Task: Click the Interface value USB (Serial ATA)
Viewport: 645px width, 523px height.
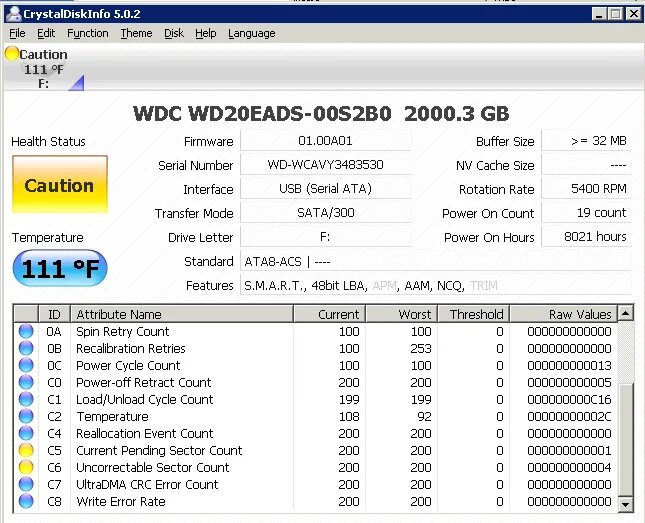Action: (x=325, y=188)
